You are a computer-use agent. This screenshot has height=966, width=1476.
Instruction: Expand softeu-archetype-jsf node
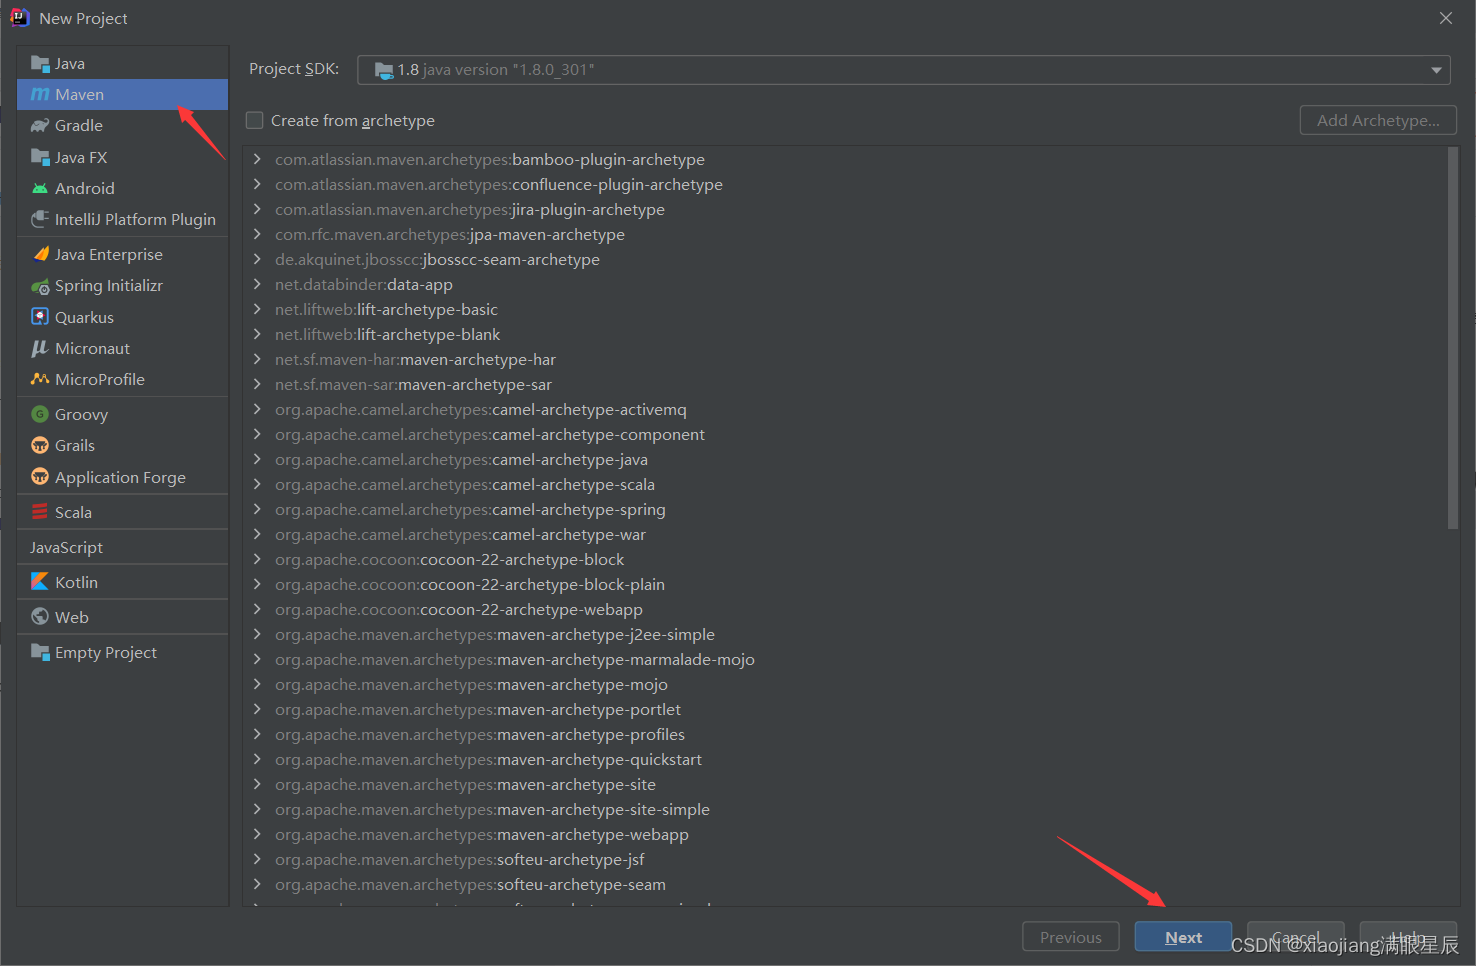[x=257, y=859]
